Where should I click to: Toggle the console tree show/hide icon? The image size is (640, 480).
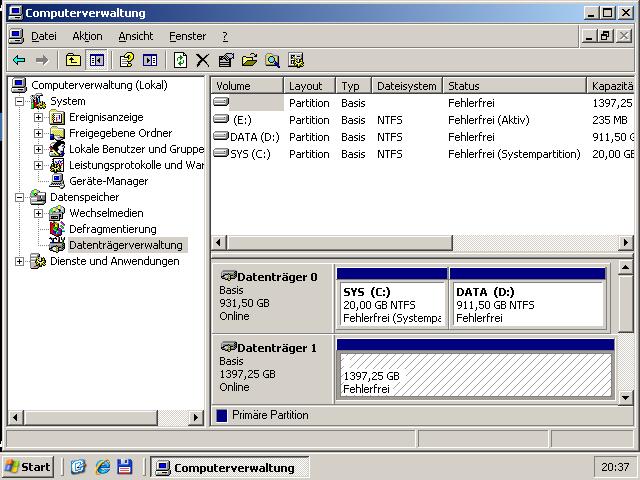[x=97, y=60]
